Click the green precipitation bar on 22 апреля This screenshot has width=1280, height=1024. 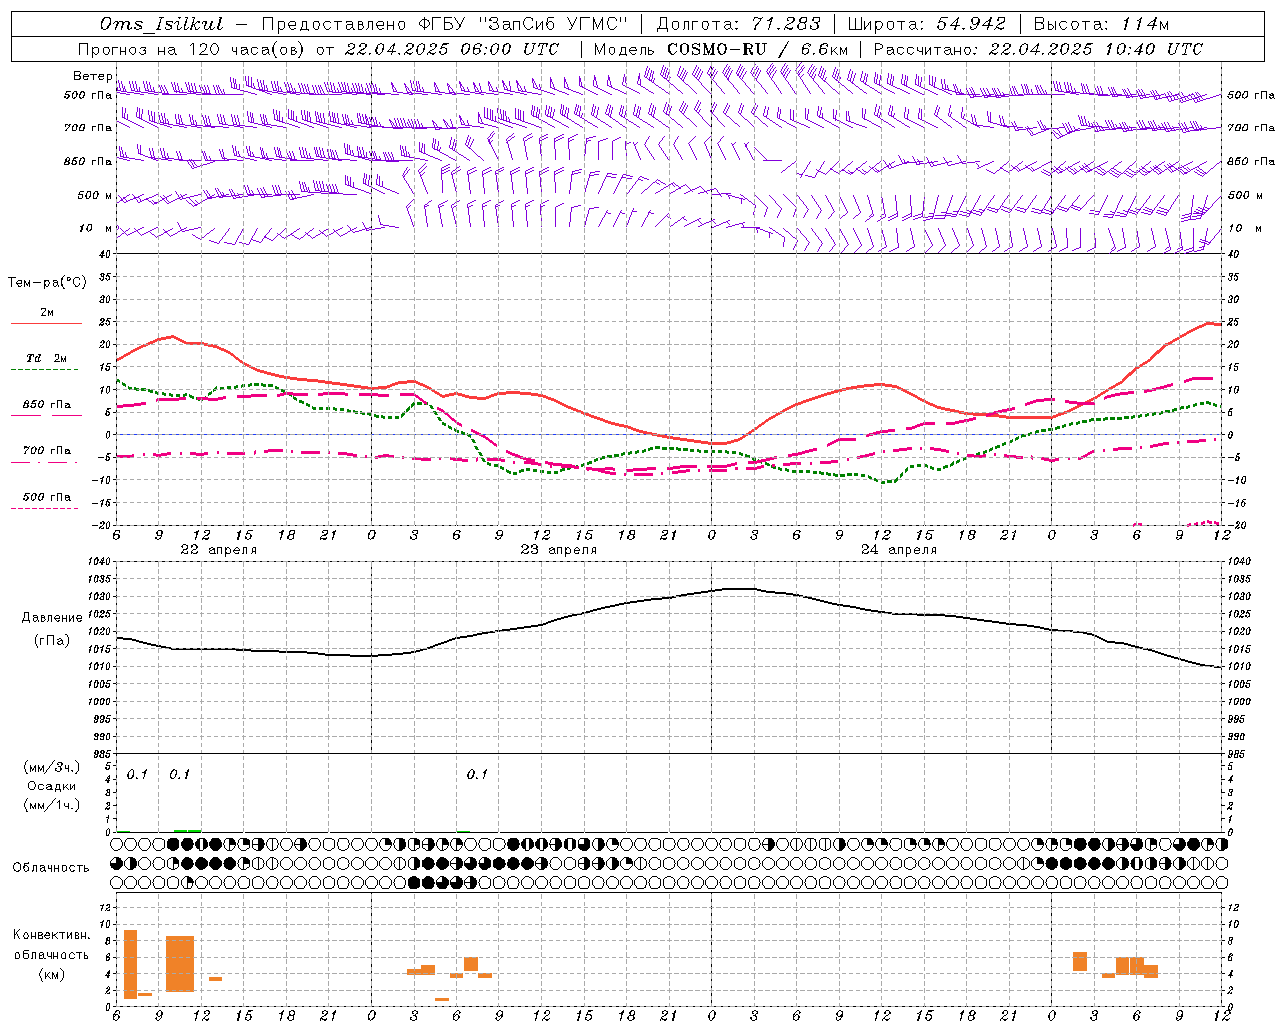point(187,830)
